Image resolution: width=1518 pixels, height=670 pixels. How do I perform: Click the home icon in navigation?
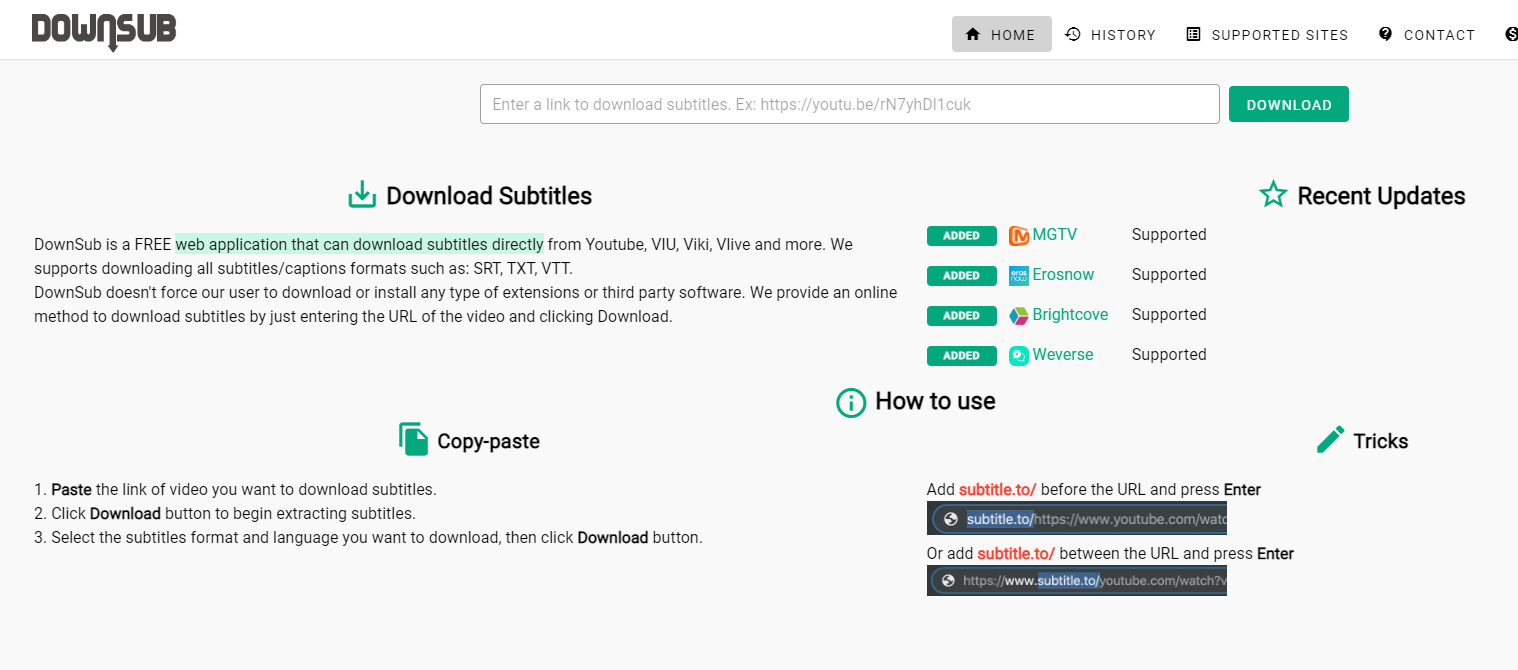click(972, 34)
